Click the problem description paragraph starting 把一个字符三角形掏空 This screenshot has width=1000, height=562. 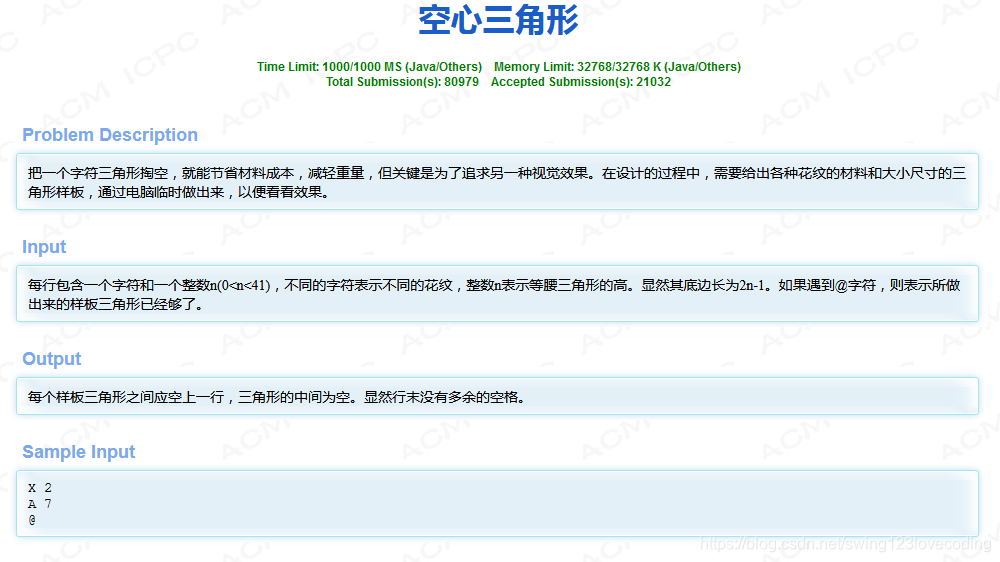pos(497,182)
